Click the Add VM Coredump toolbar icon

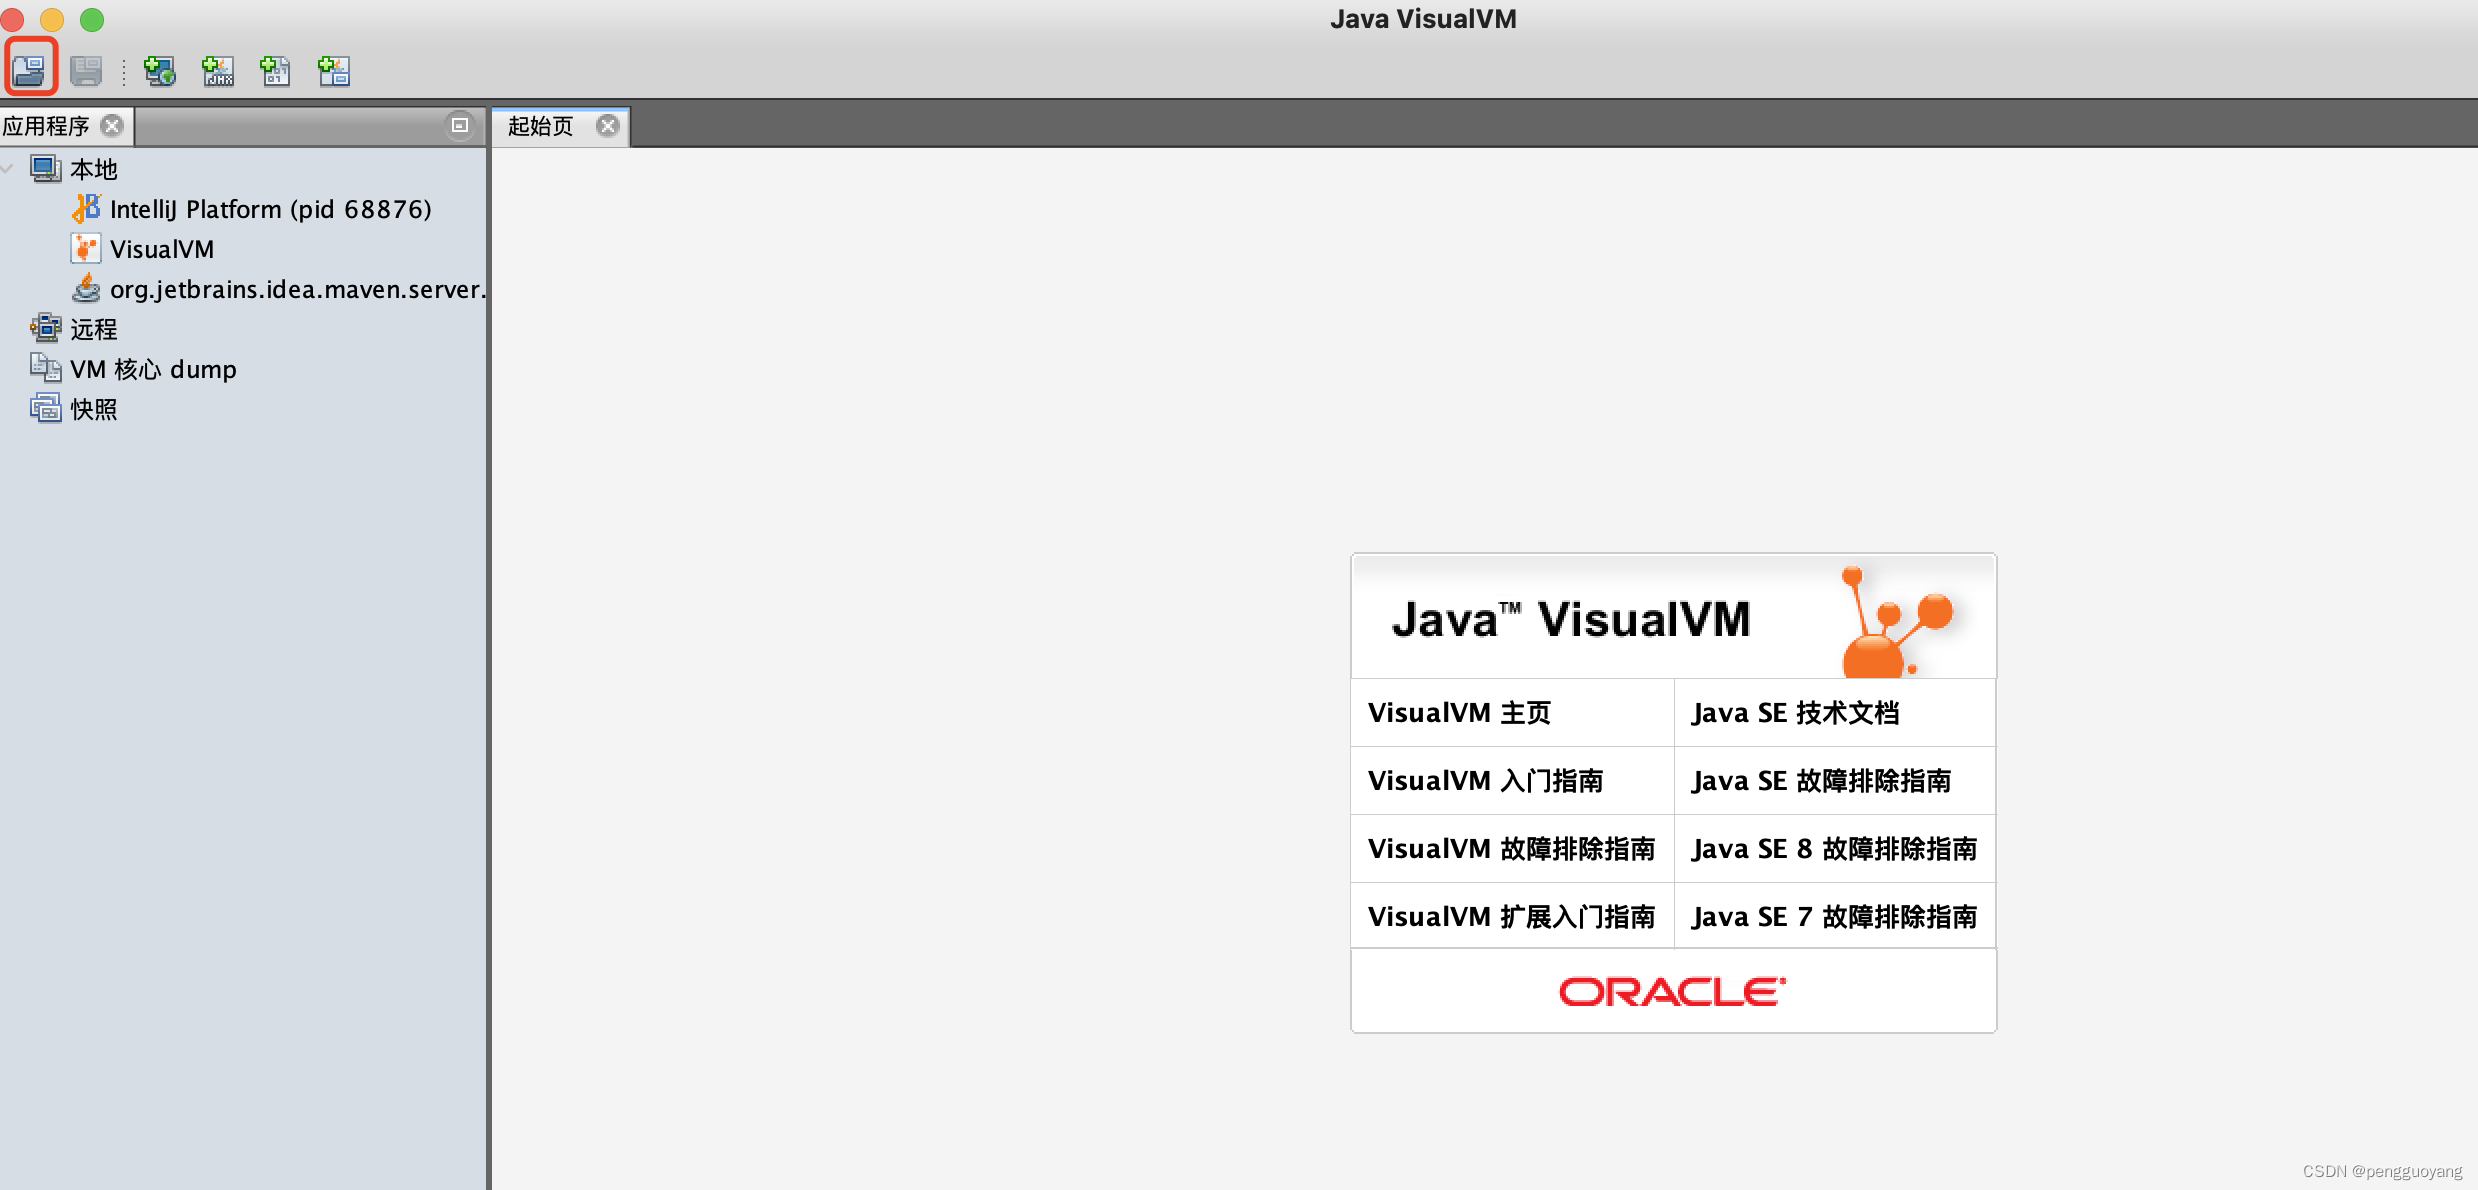(276, 70)
